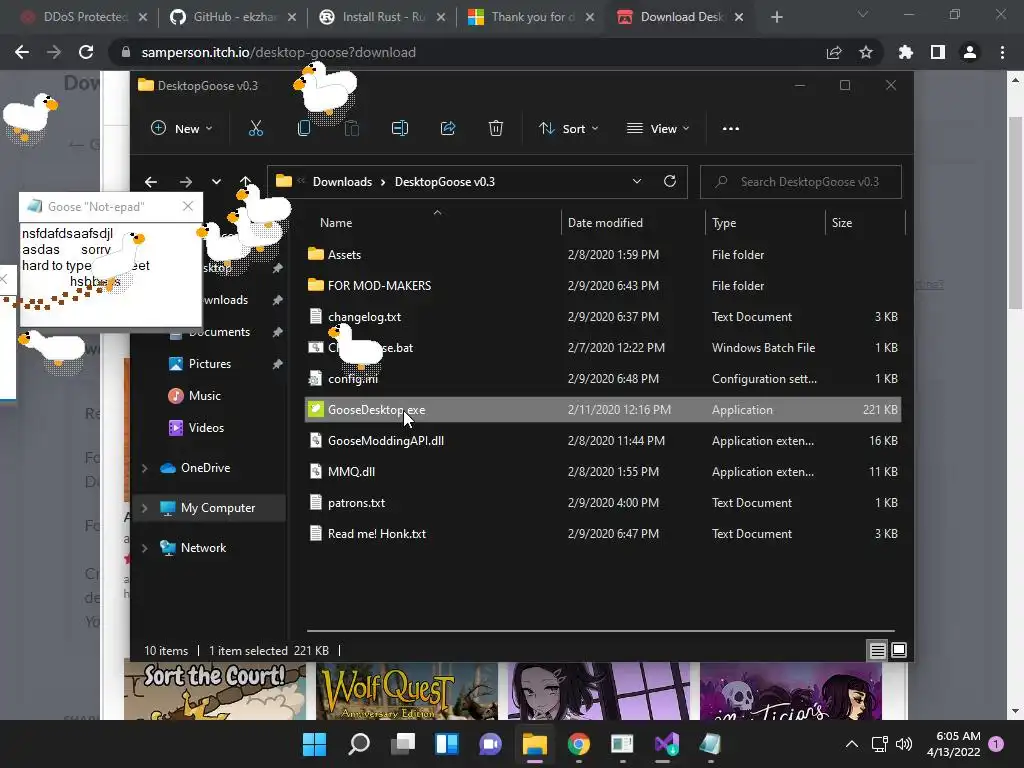The width and height of the screenshot is (1024, 768).
Task: Open a new Chrome tab
Action: [776, 17]
